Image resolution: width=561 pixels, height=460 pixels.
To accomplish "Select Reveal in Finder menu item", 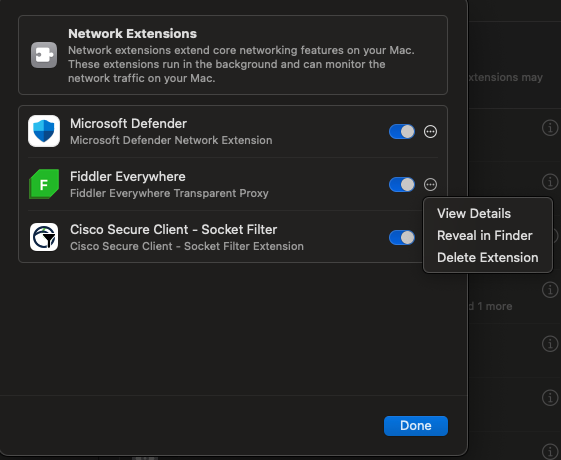I will (x=484, y=235).
